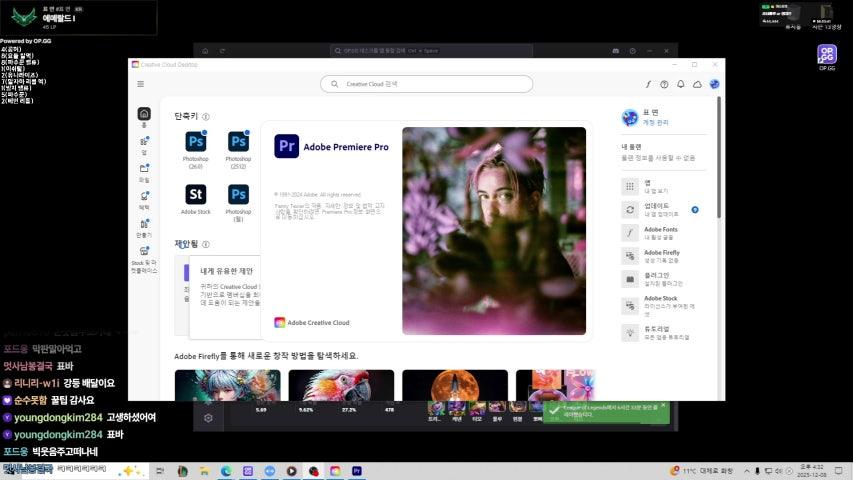Click the fonts icon in the top bar

click(x=649, y=84)
